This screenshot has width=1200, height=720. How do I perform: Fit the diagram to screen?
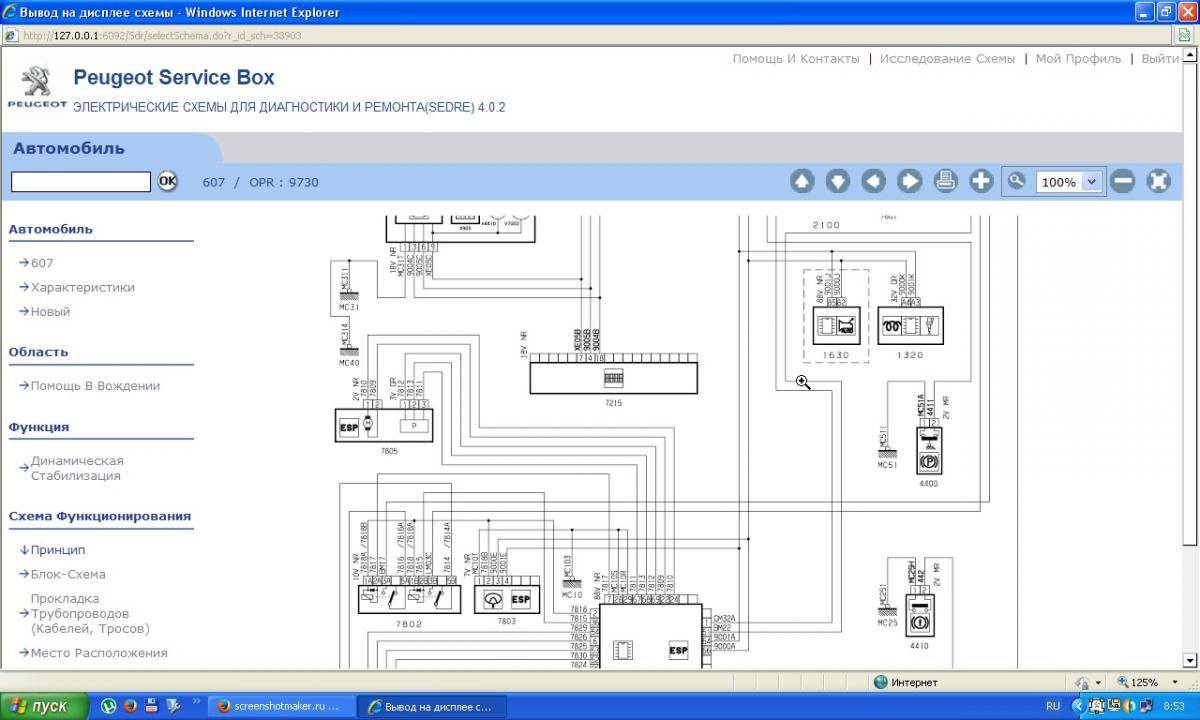1158,181
